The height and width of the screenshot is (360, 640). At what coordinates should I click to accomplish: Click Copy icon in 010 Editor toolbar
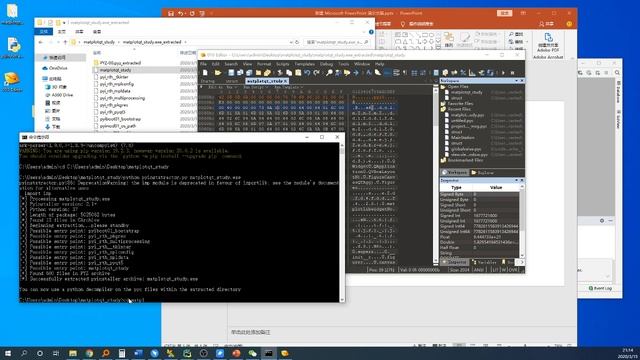pos(289,73)
